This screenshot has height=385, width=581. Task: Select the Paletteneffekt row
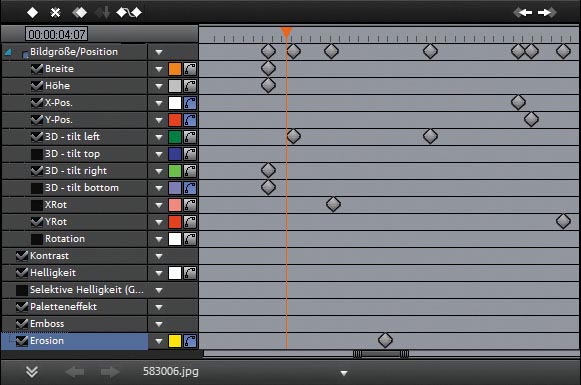coord(74,307)
